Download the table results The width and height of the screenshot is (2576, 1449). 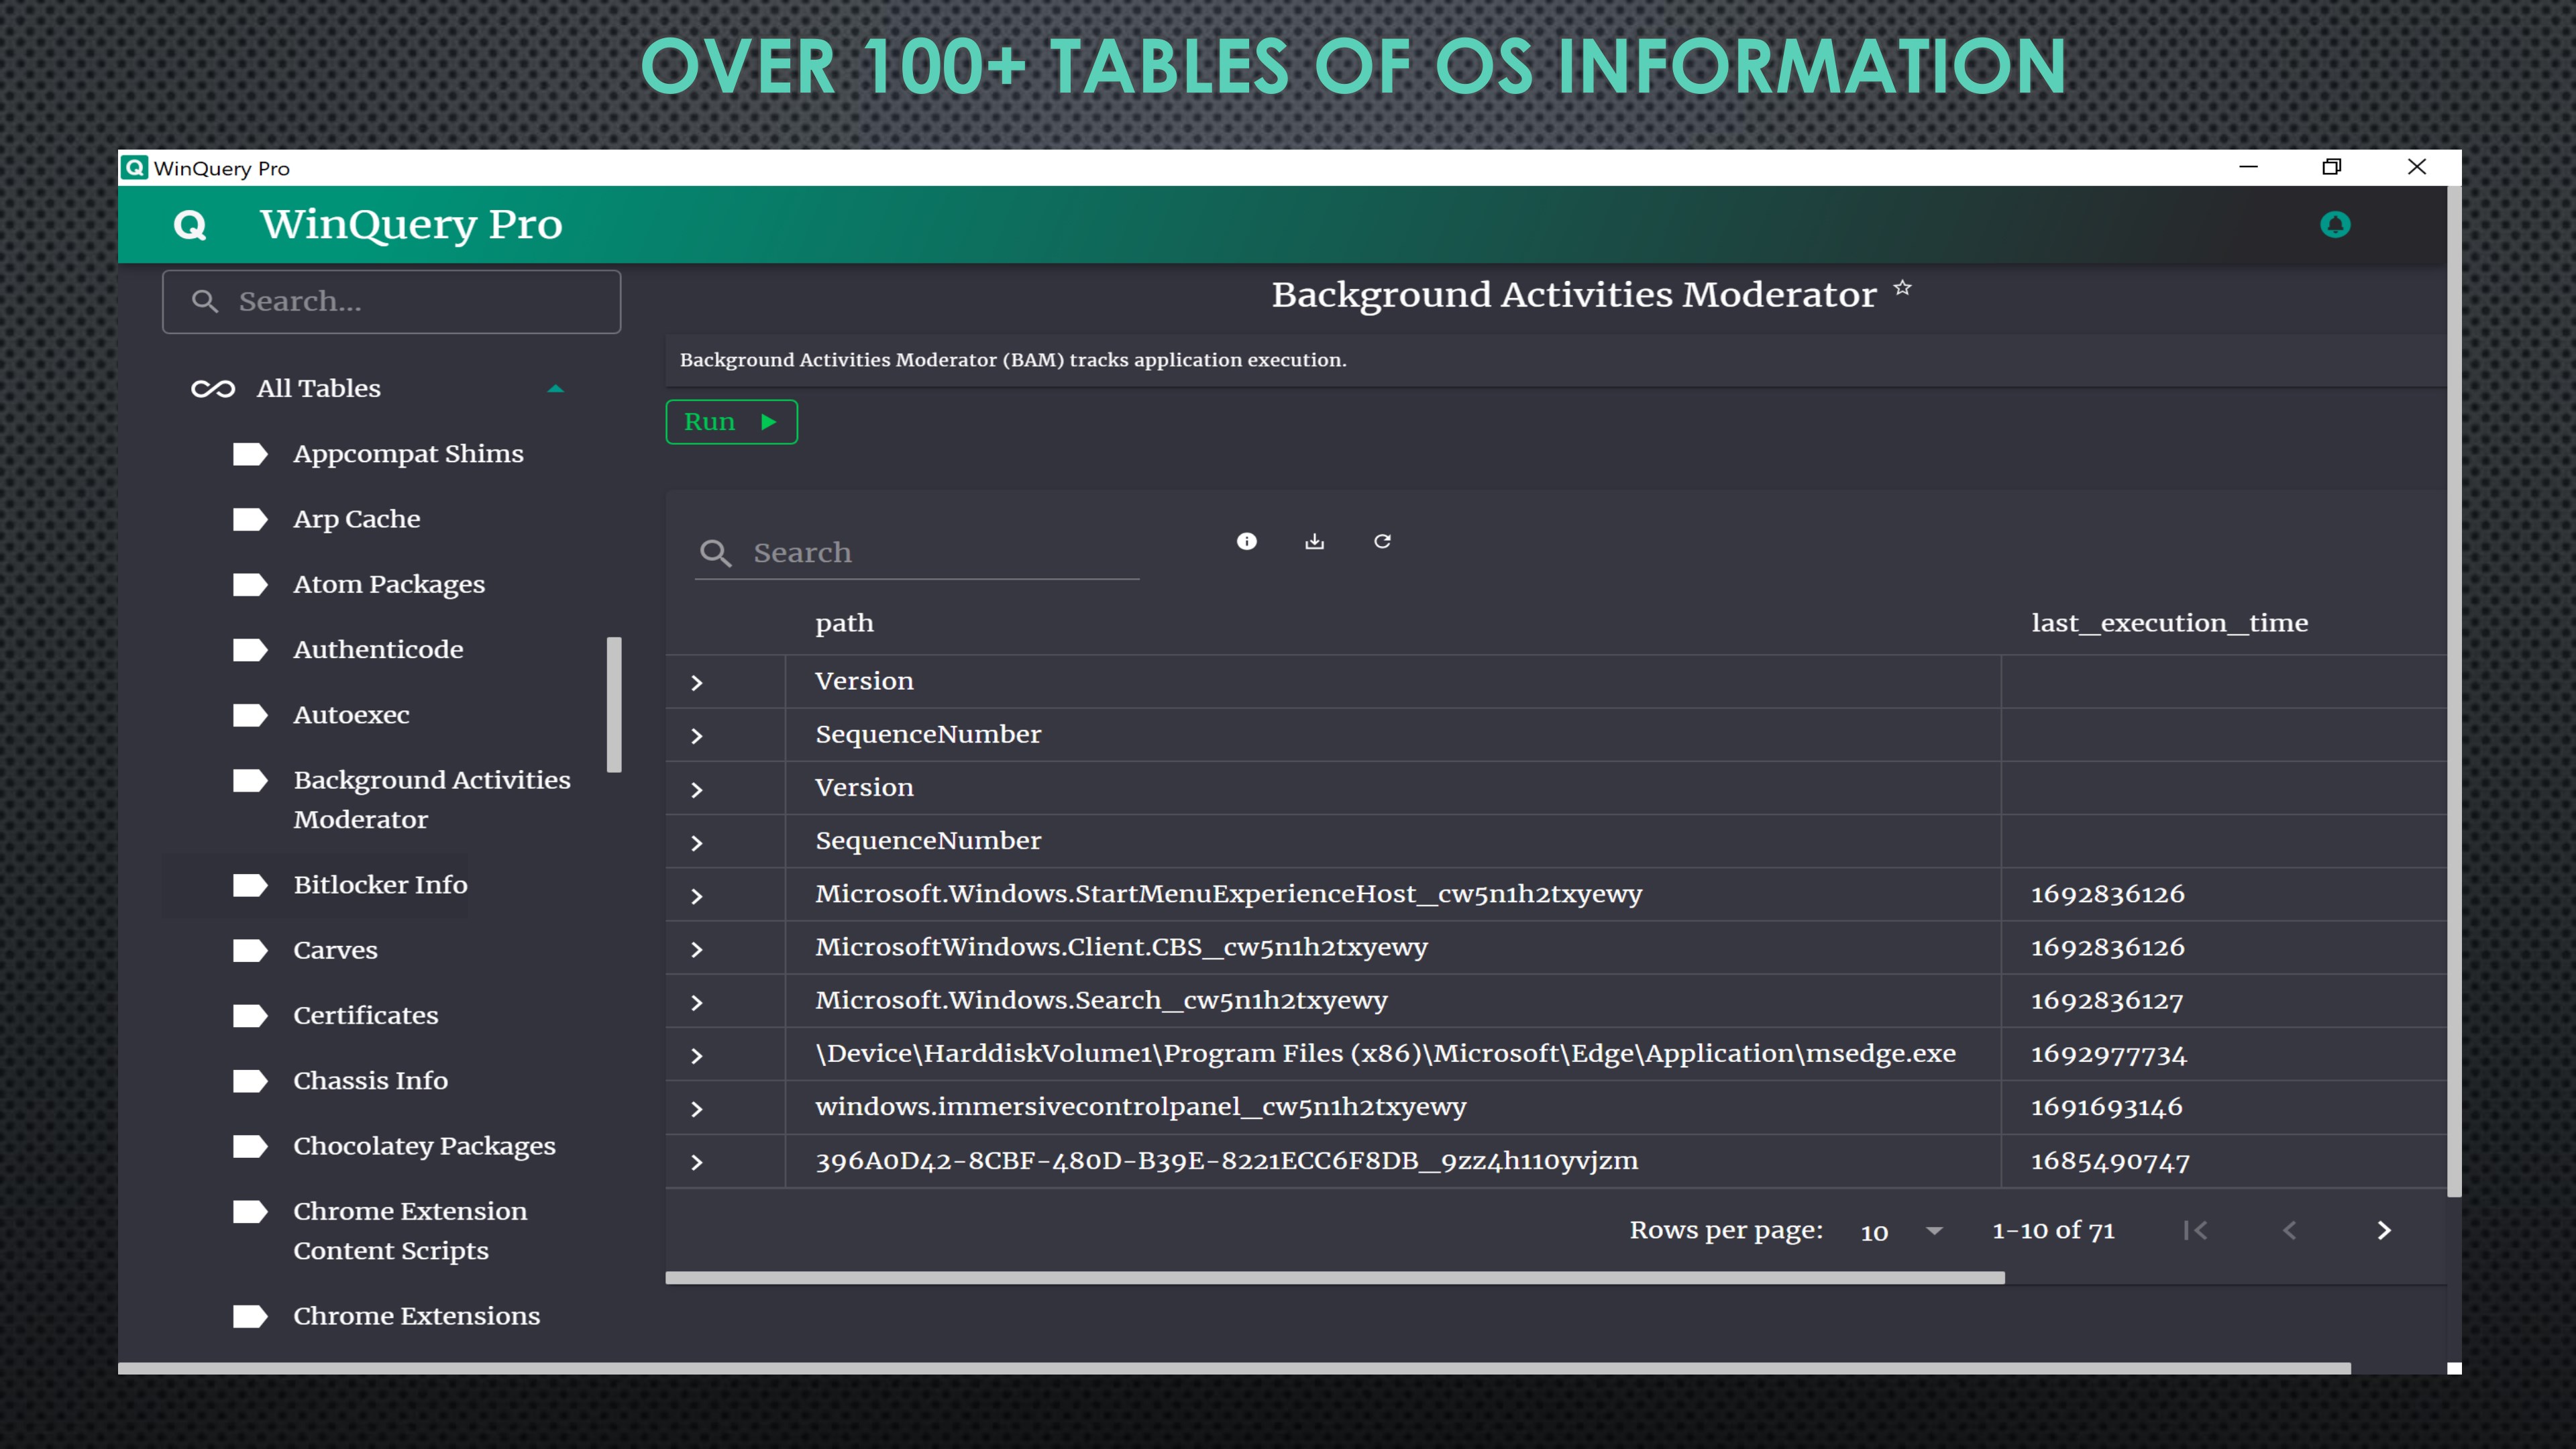tap(1314, 541)
